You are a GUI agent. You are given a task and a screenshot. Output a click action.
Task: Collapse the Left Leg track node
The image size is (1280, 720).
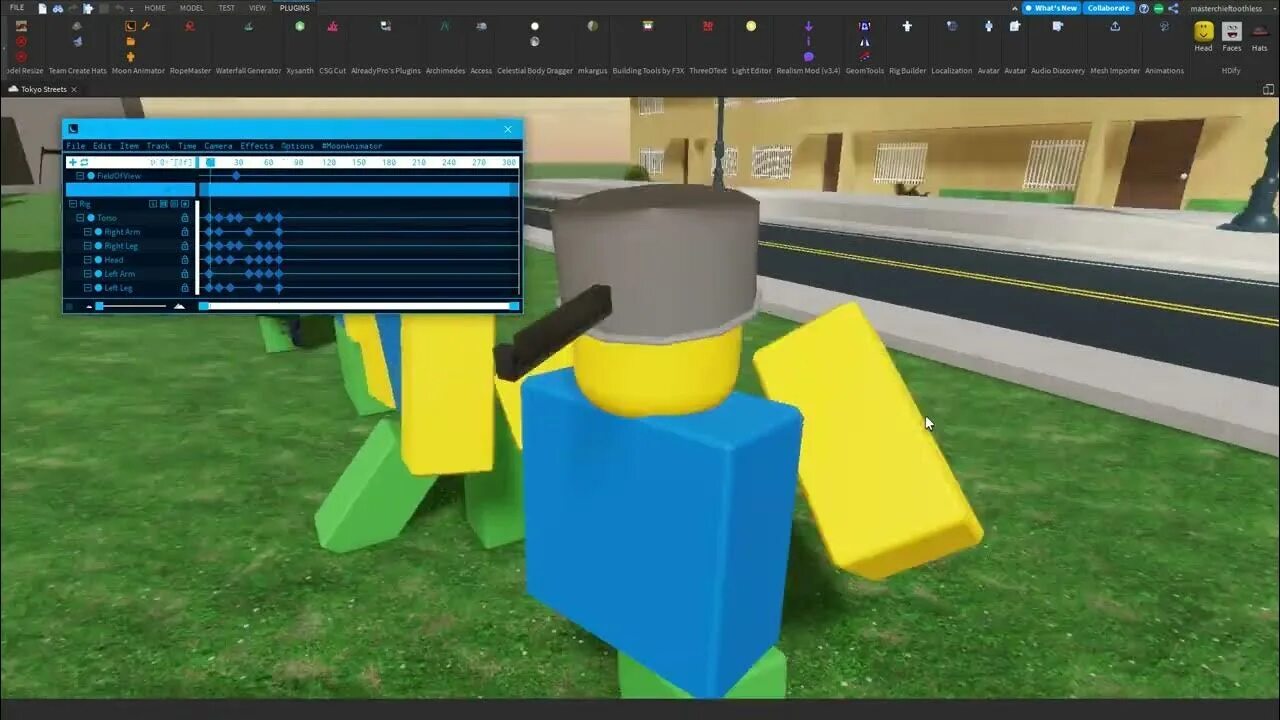[x=88, y=288]
